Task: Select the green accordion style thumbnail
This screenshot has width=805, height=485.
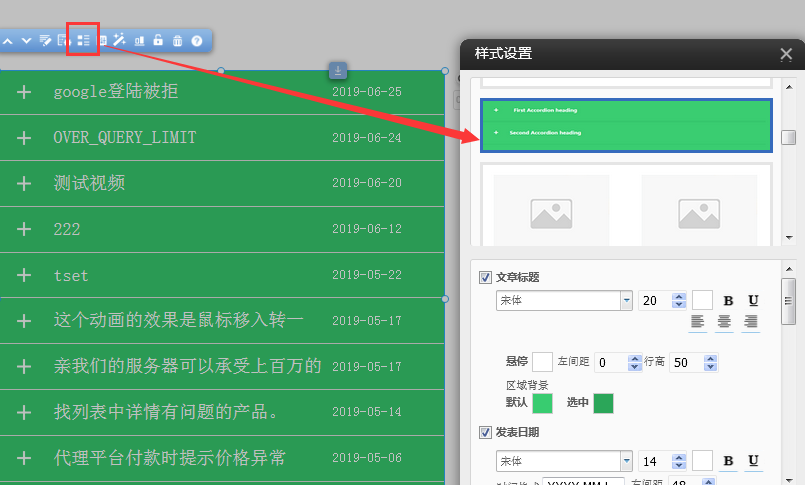Action: click(x=626, y=125)
